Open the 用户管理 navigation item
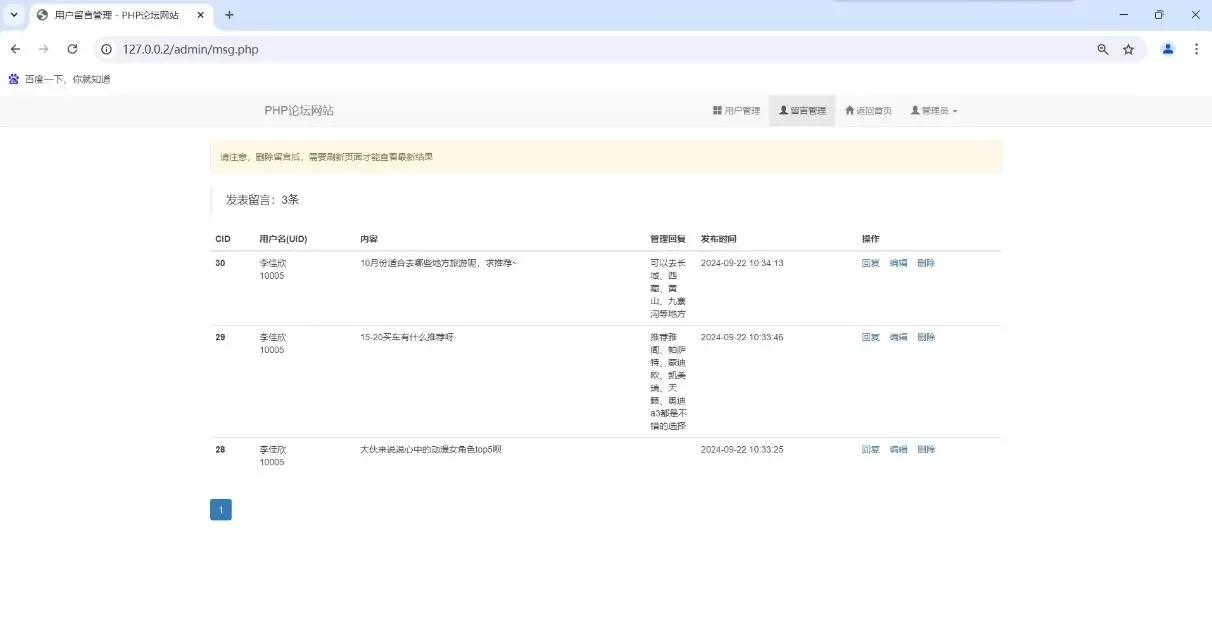 (737, 111)
